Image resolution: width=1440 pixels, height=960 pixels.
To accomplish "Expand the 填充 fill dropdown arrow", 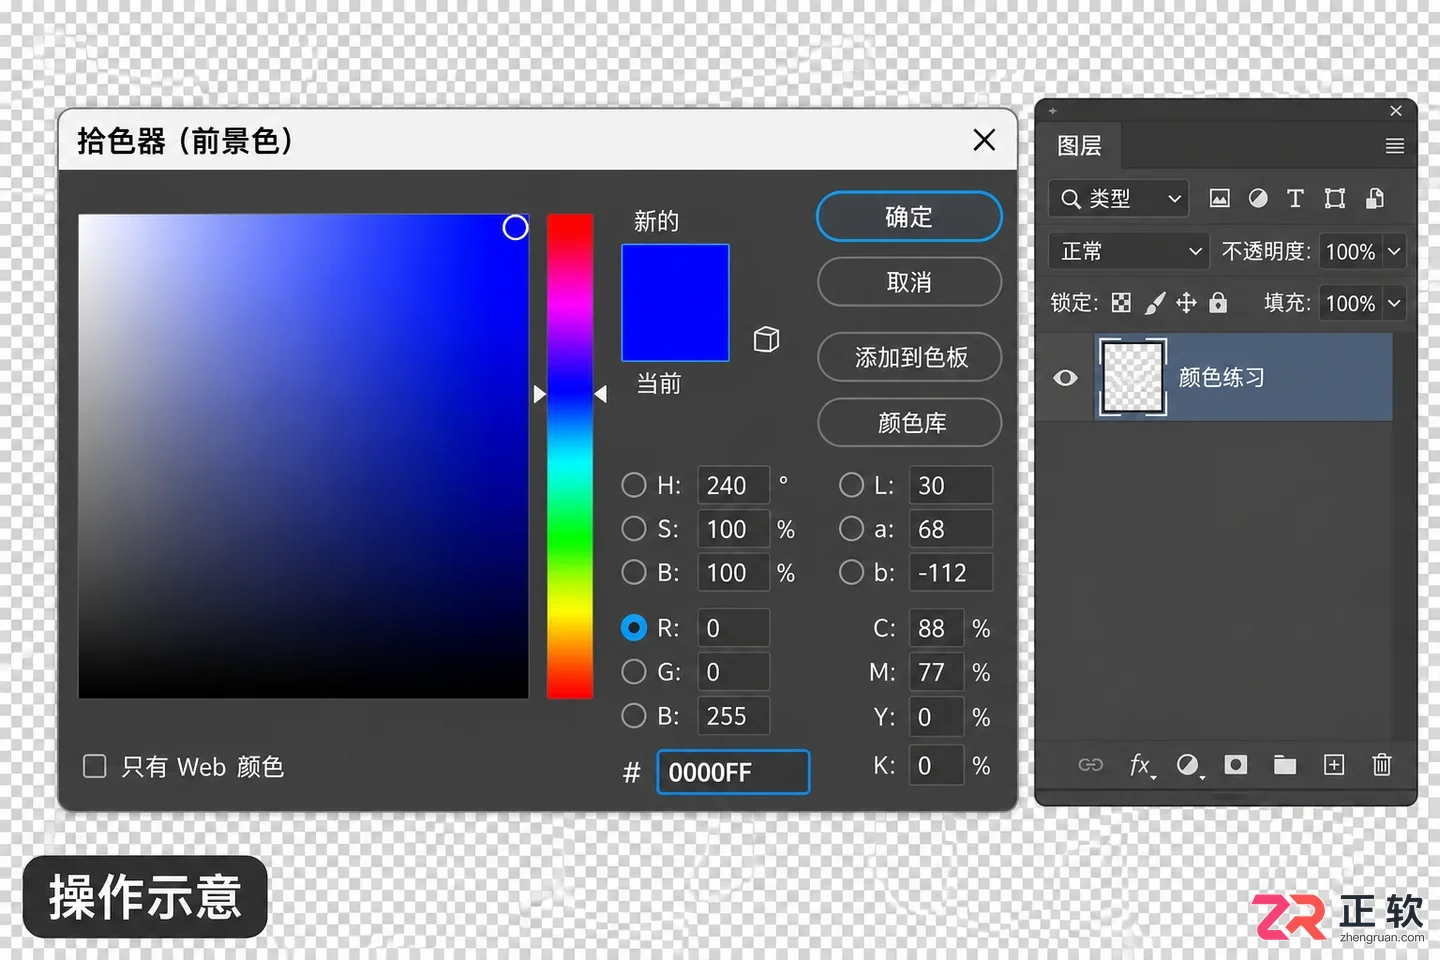I will 1394,302.
